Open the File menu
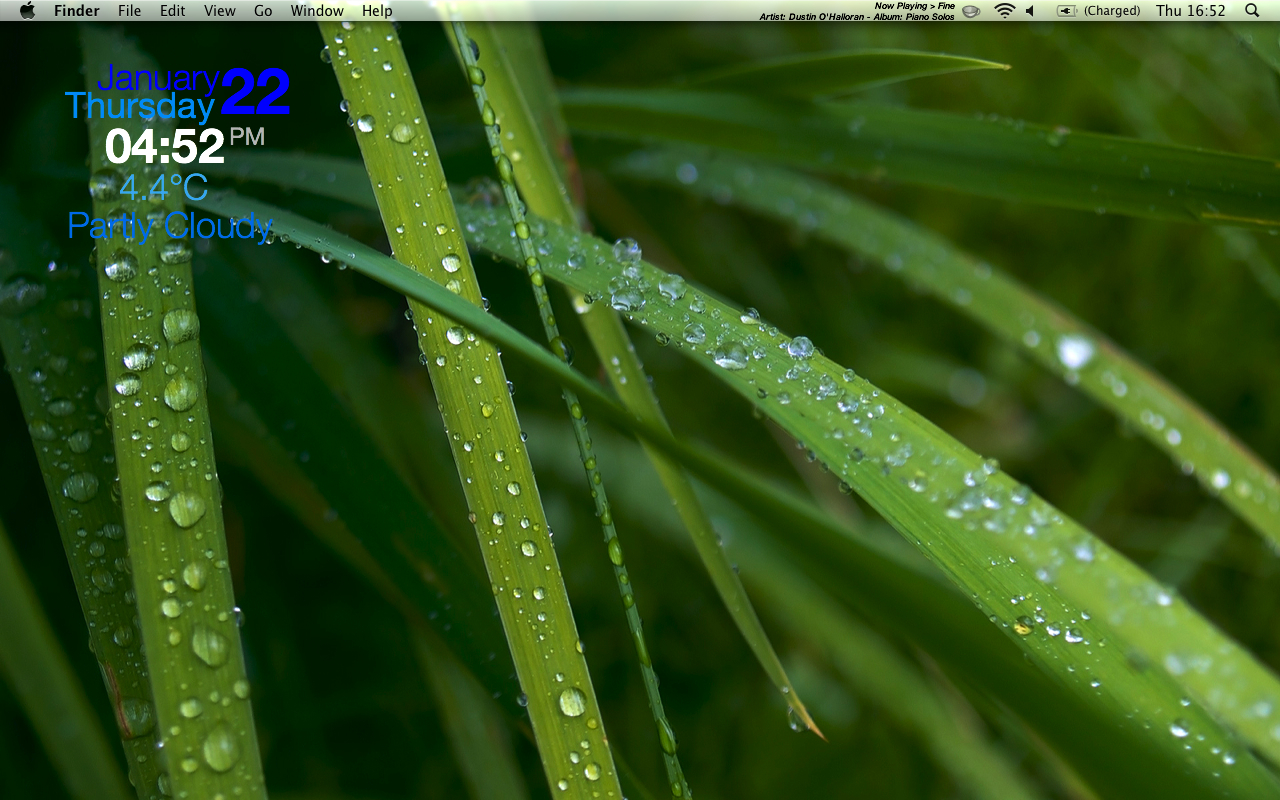 pos(129,11)
